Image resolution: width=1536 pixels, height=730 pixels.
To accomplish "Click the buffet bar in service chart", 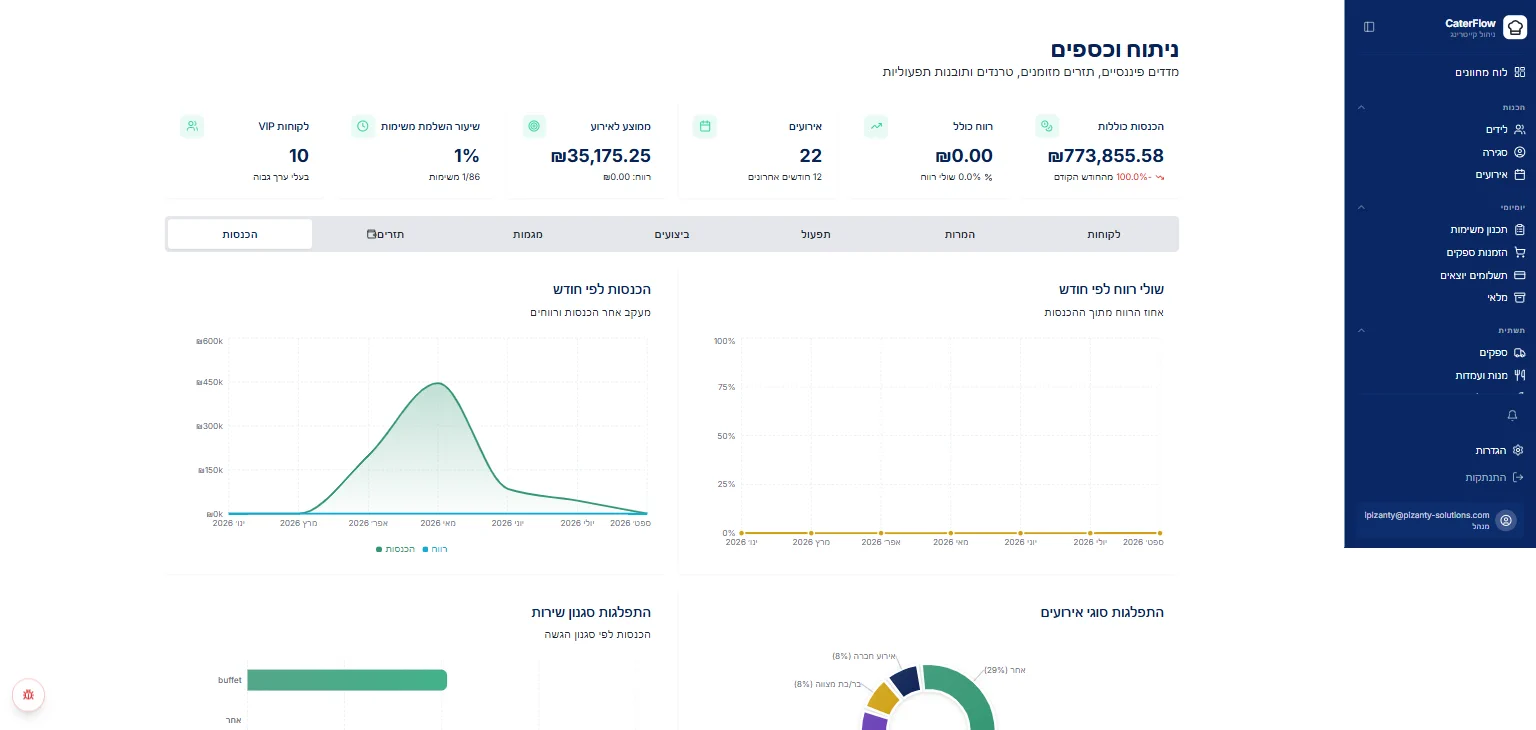I will (347, 680).
